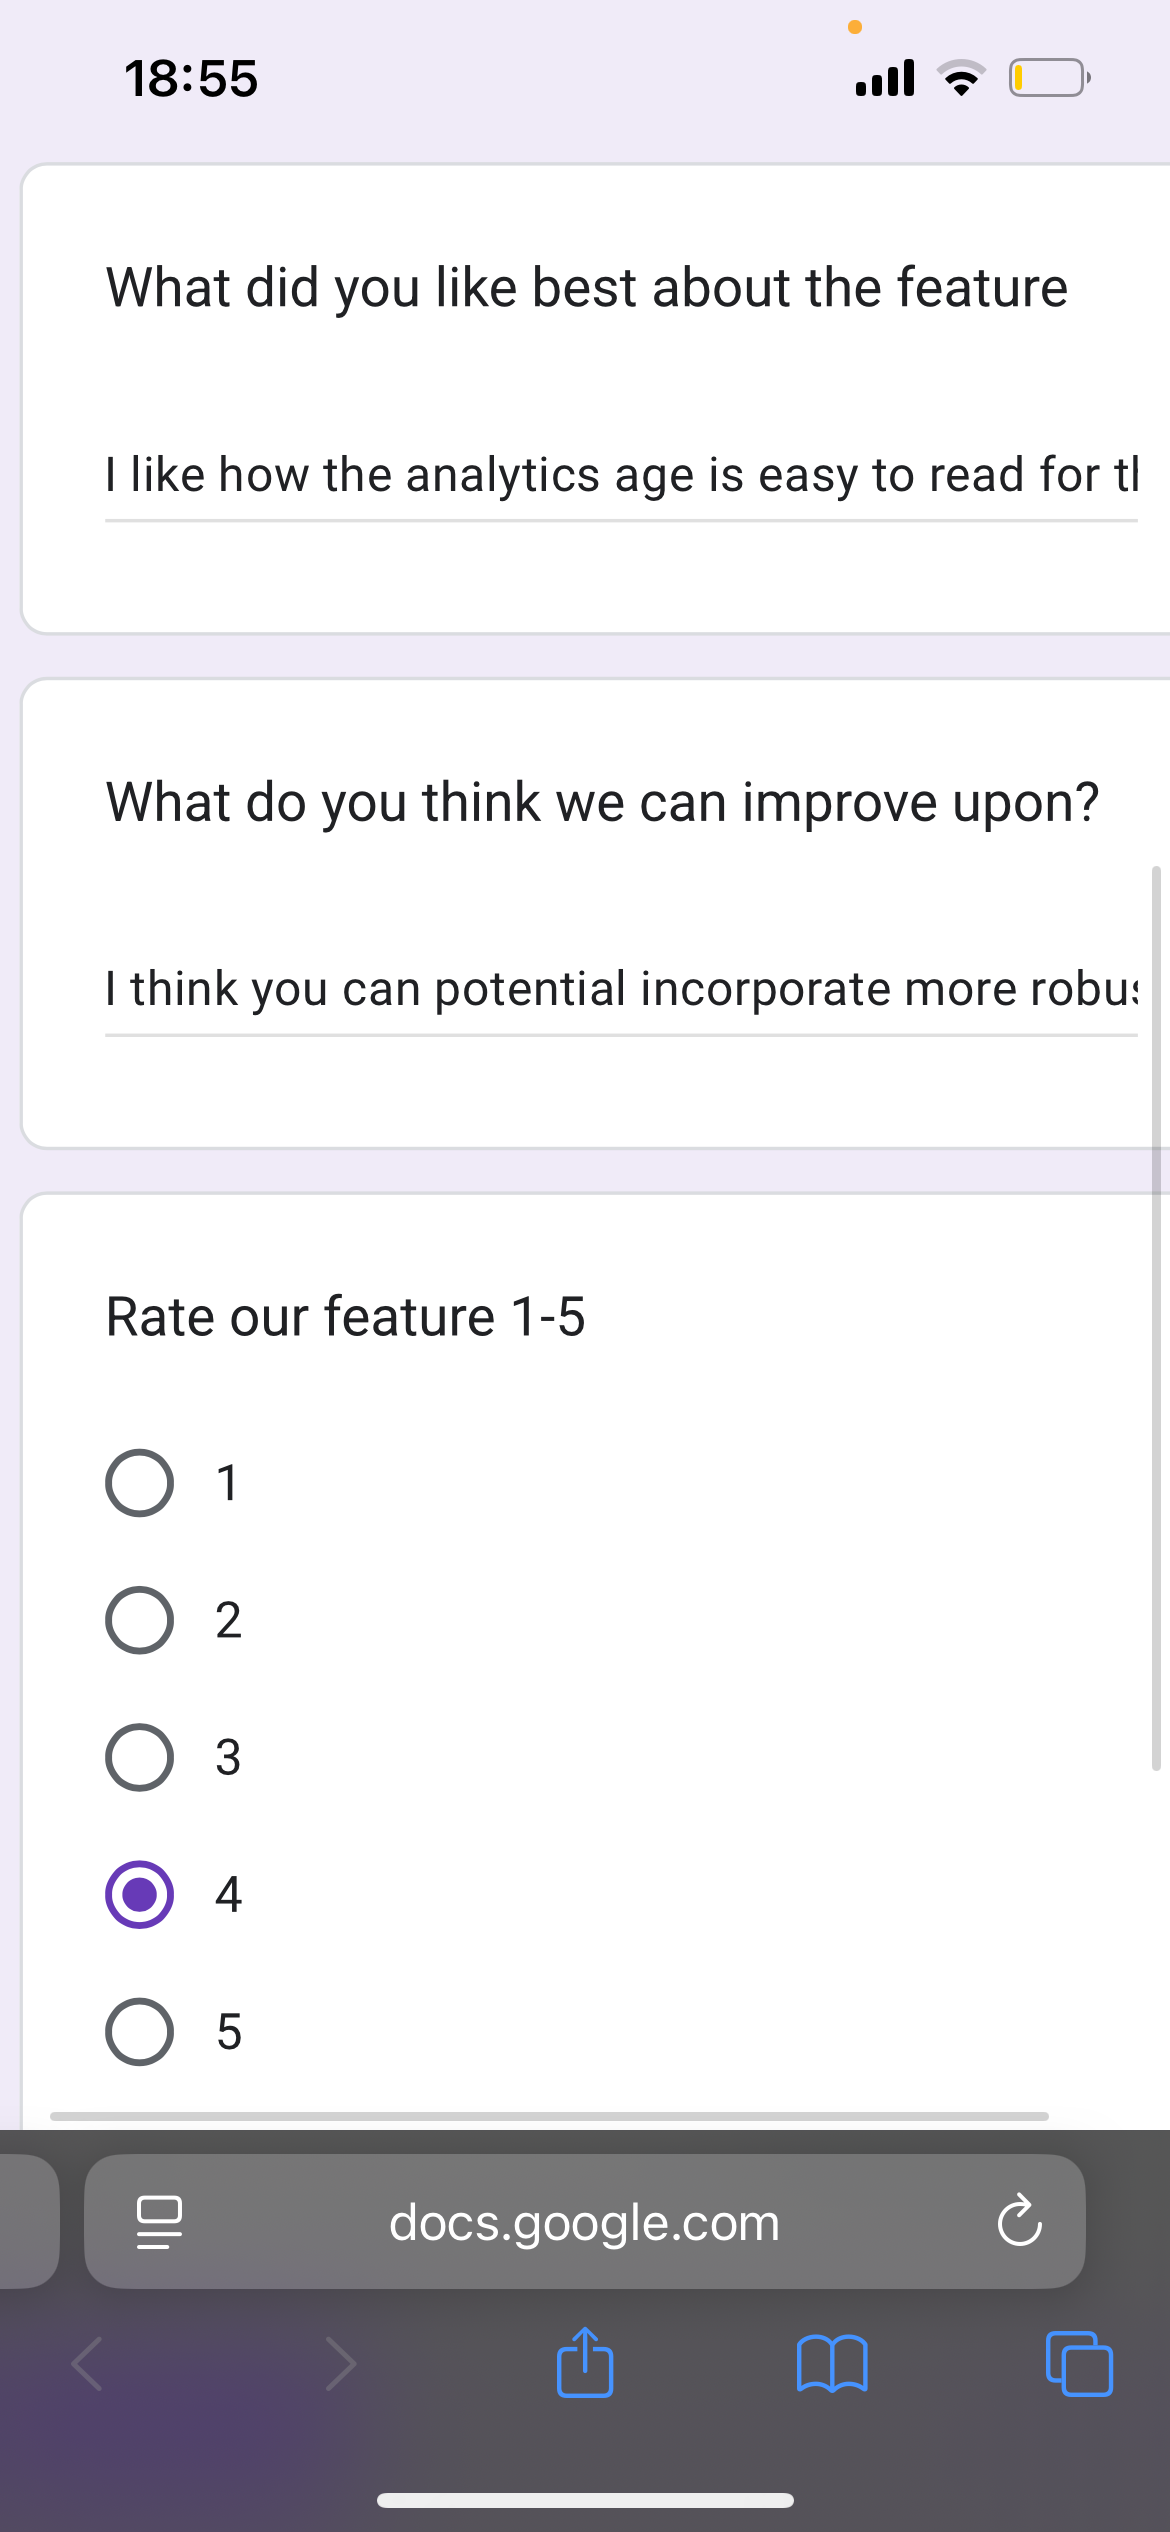The image size is (1170, 2532).
Task: Tap the Wi-Fi status icon
Action: coord(961,78)
